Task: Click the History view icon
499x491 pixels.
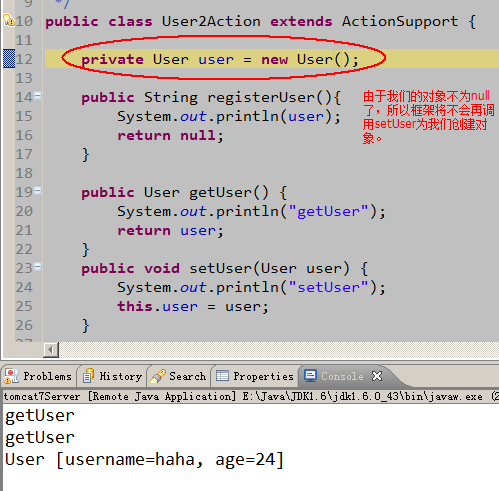Action: (89, 376)
